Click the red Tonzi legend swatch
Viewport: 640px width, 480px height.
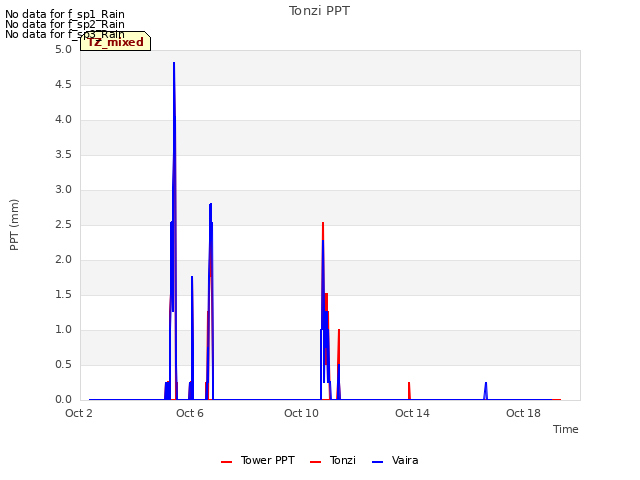(315, 462)
